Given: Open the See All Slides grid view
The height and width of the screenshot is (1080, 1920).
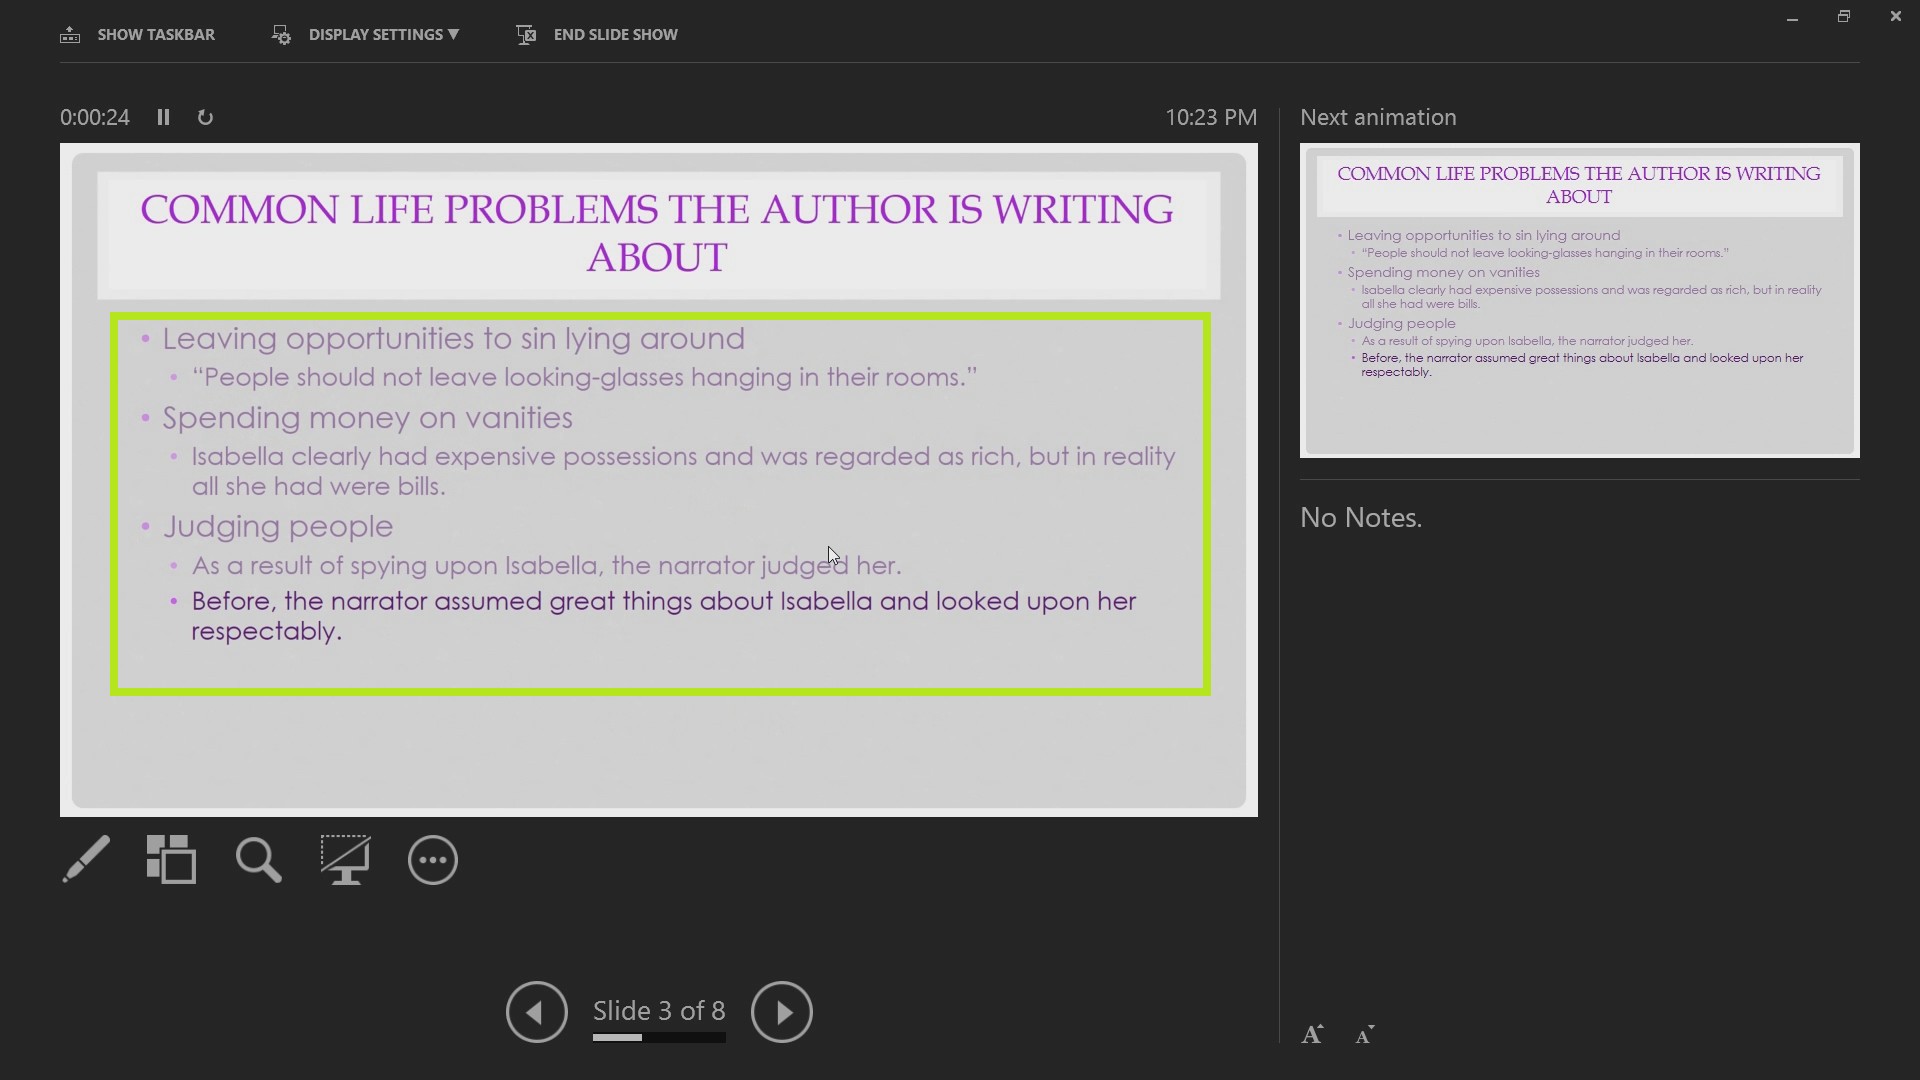Looking at the screenshot, I should (172, 859).
